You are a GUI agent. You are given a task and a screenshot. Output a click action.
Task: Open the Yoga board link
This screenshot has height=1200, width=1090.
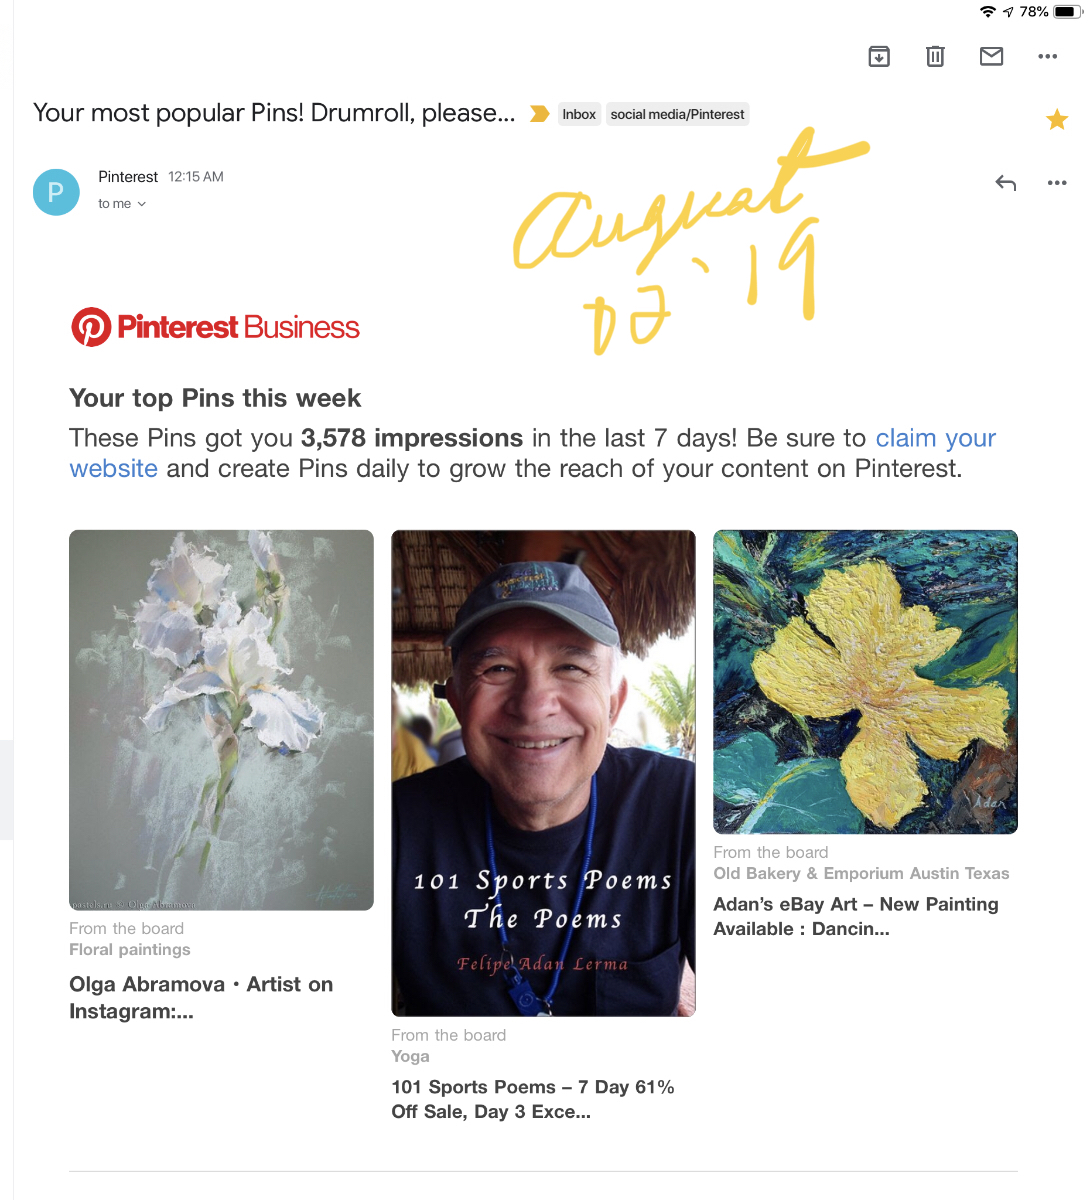pyautogui.click(x=410, y=1057)
